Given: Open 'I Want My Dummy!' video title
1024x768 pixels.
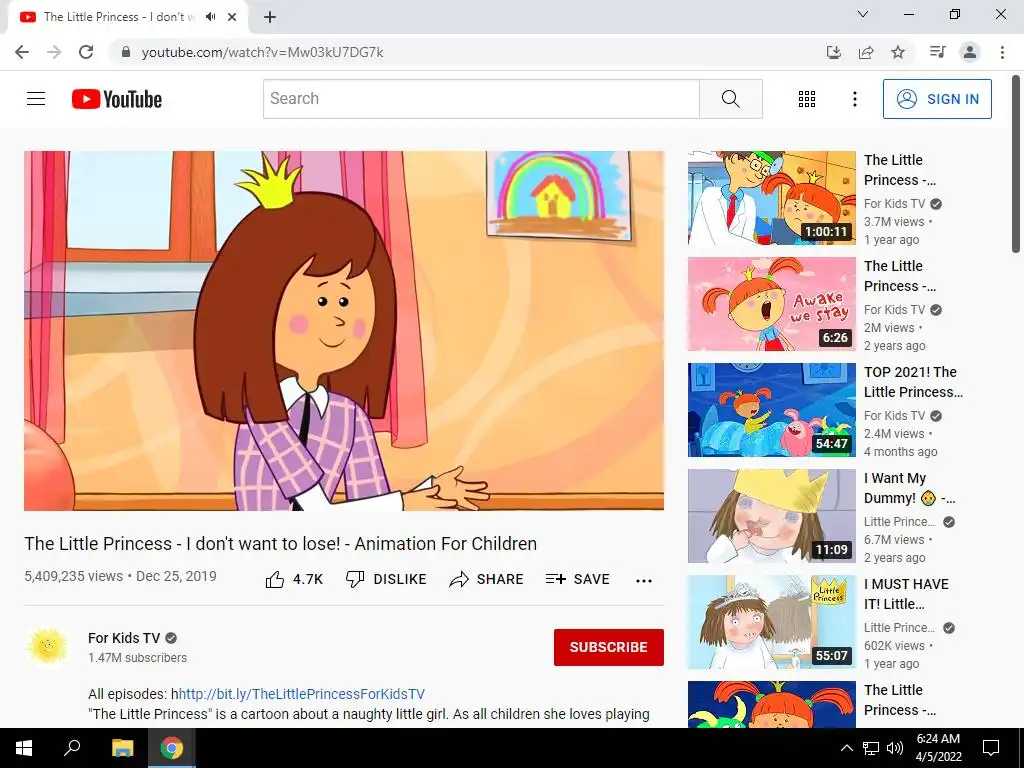Looking at the screenshot, I should coord(909,488).
